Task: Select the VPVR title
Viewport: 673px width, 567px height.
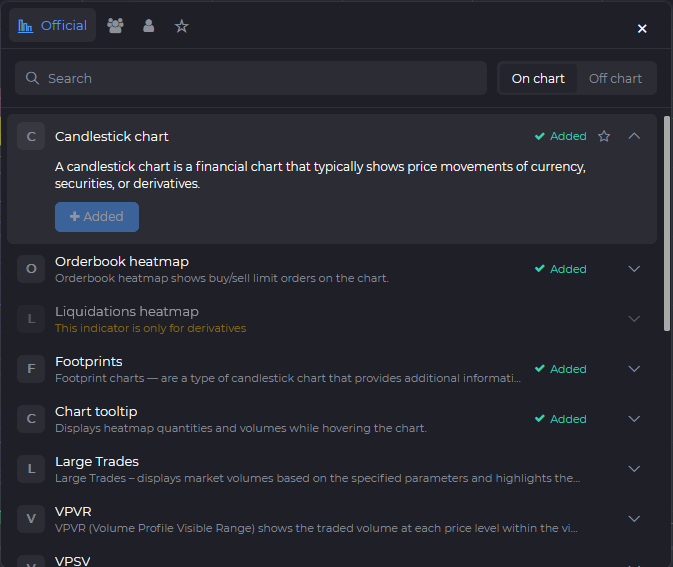Action: pyautogui.click(x=73, y=512)
